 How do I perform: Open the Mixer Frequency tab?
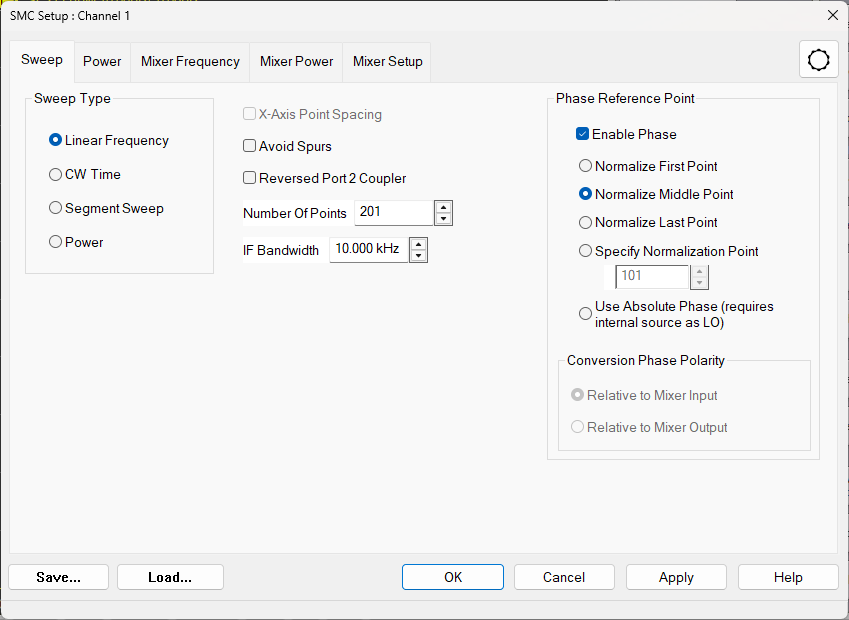[190, 62]
